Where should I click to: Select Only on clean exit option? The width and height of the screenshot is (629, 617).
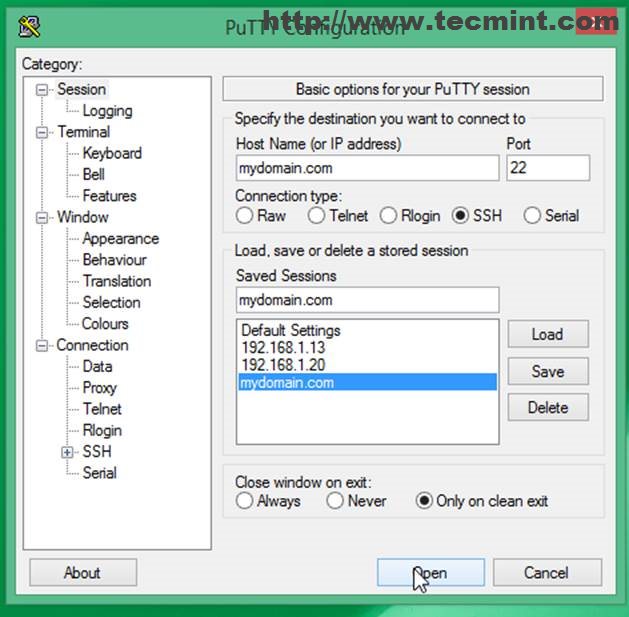coord(424,501)
